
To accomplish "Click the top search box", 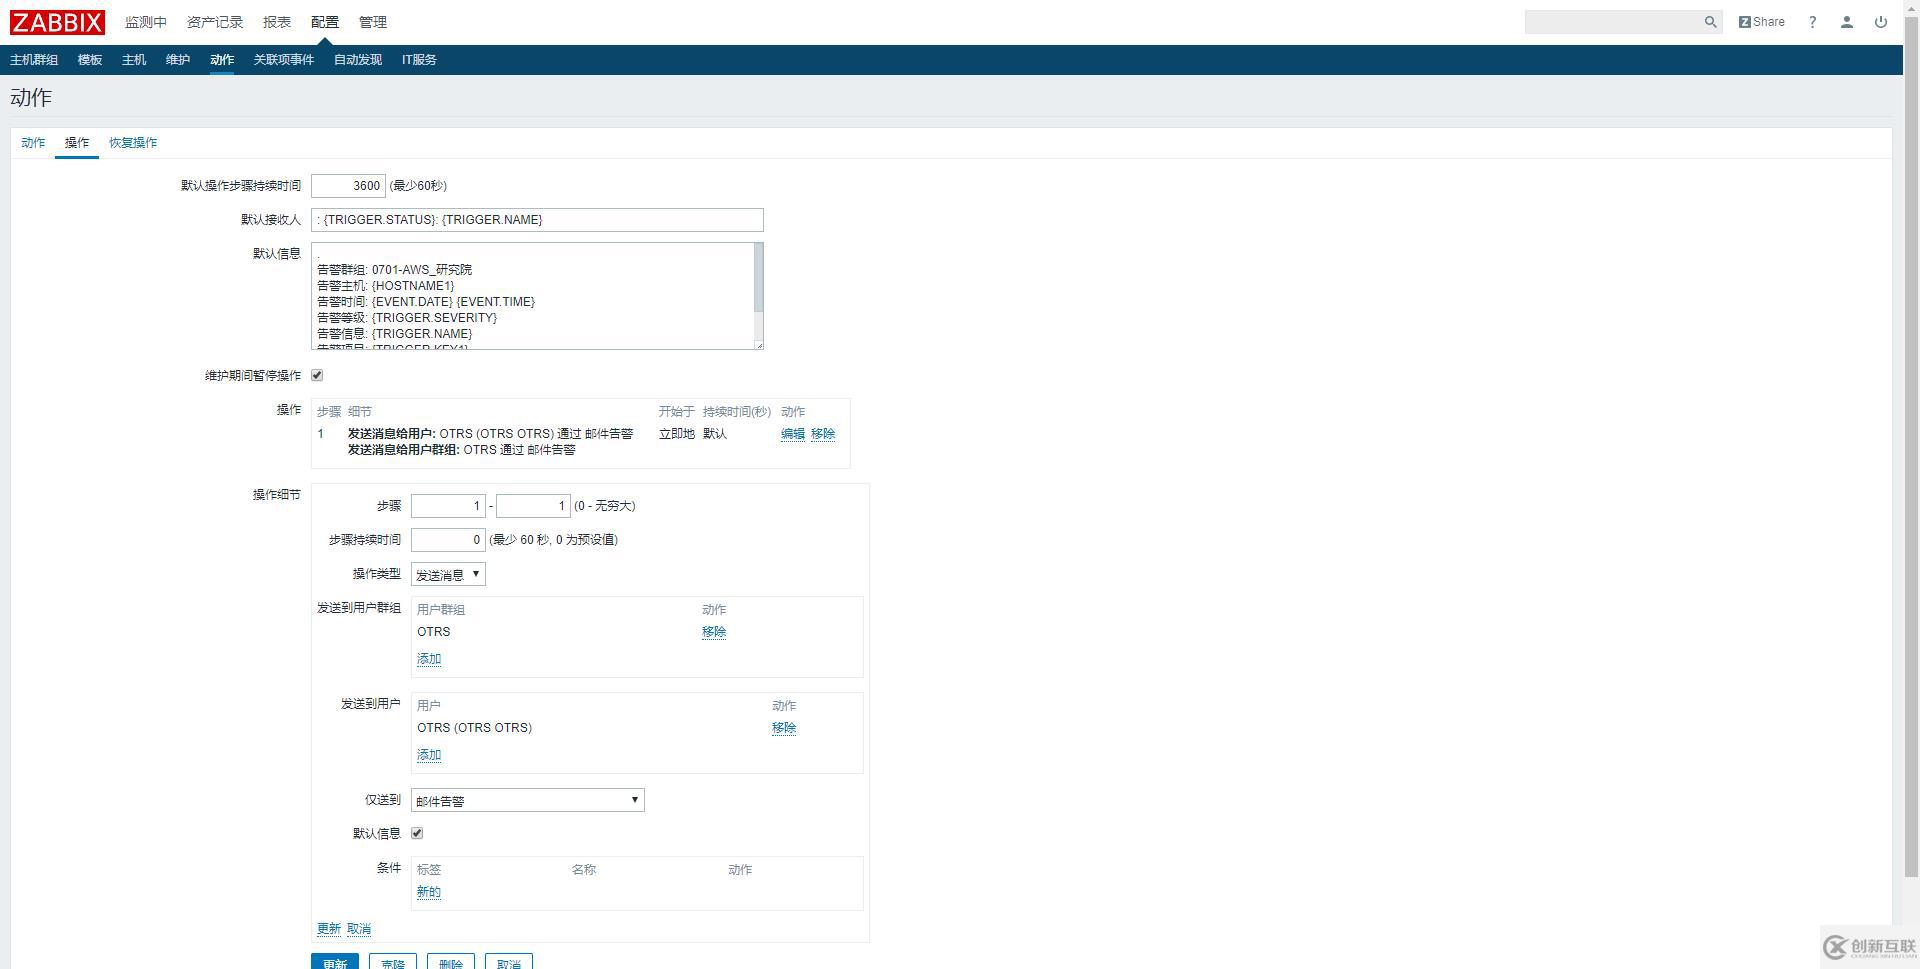I will (1614, 22).
